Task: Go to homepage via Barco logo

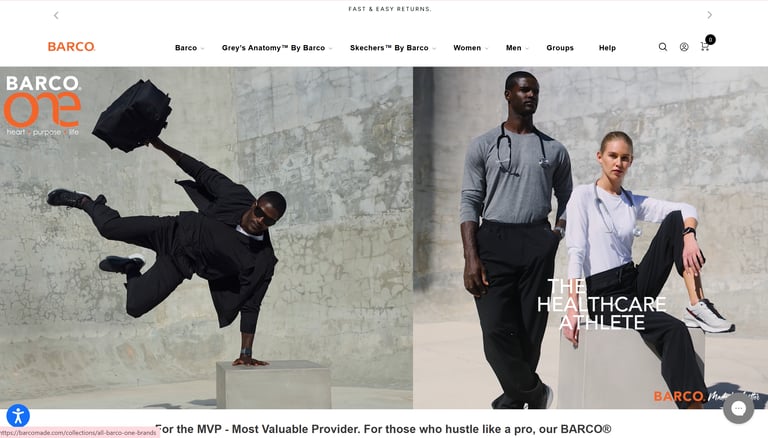Action: click(72, 47)
